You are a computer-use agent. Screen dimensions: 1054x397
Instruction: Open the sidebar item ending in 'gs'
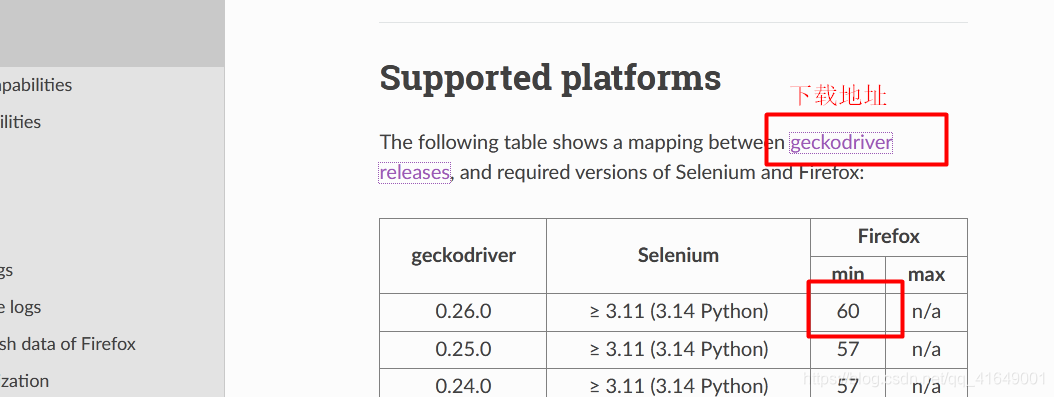6,271
